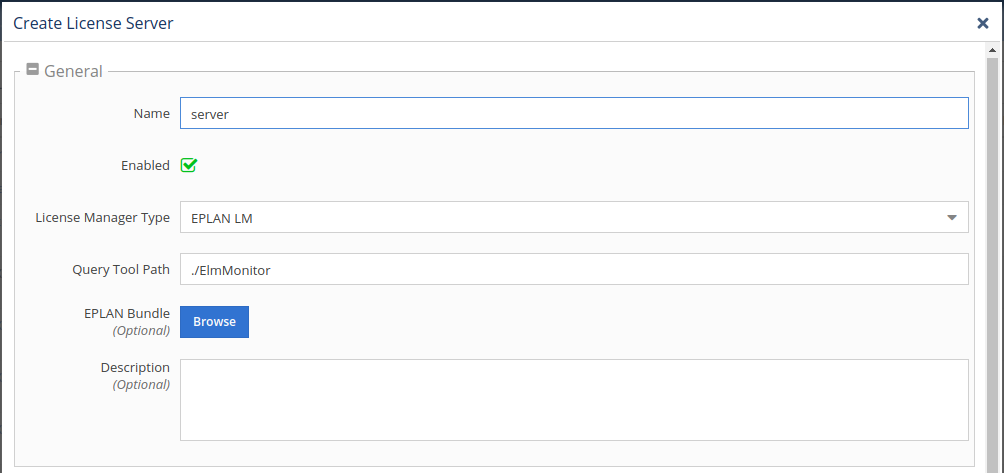Click the "General" section heading text
This screenshot has height=473, width=1004.
(x=73, y=71)
